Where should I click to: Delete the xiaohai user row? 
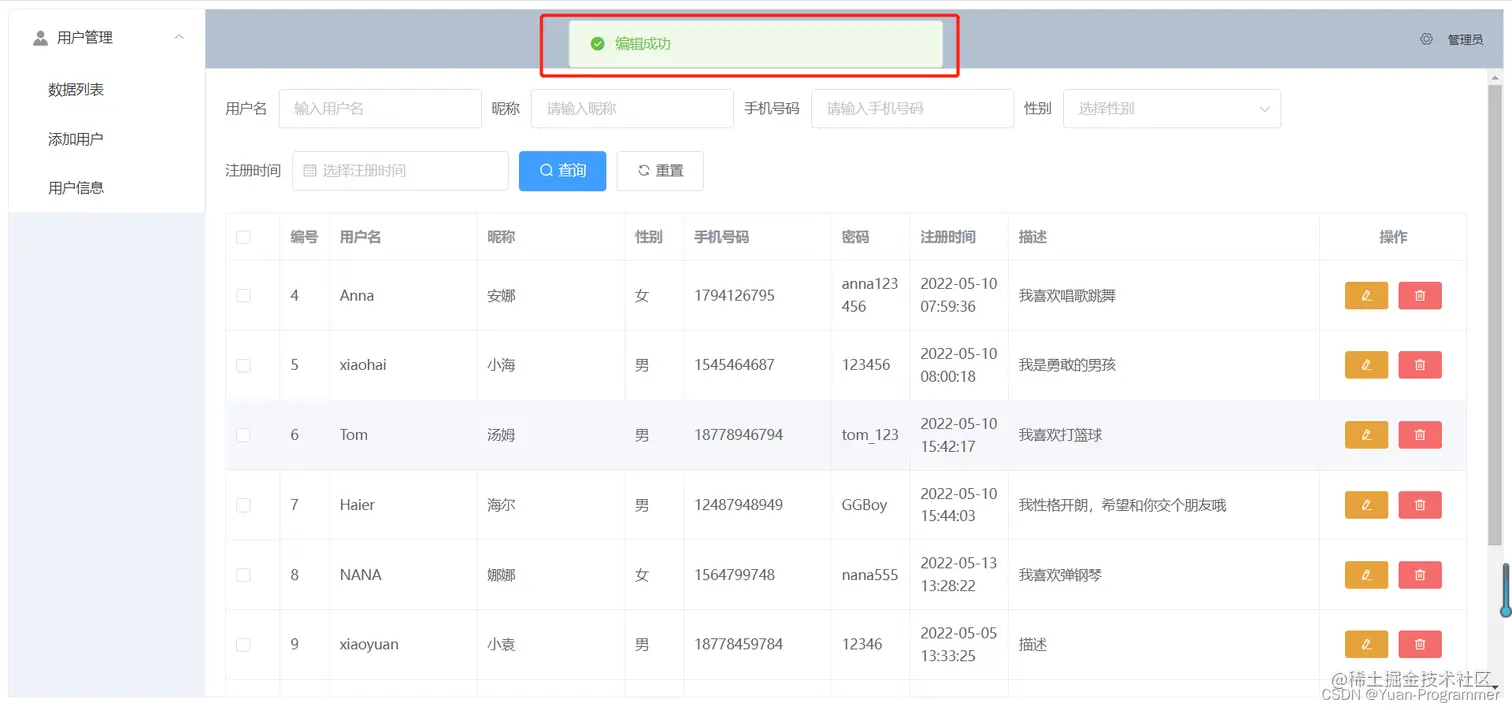pyautogui.click(x=1420, y=365)
